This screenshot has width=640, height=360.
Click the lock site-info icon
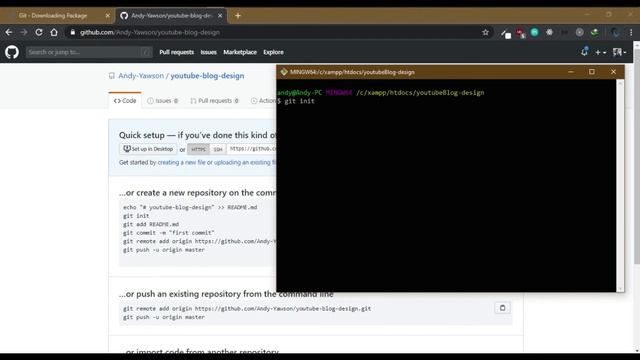tap(73, 32)
